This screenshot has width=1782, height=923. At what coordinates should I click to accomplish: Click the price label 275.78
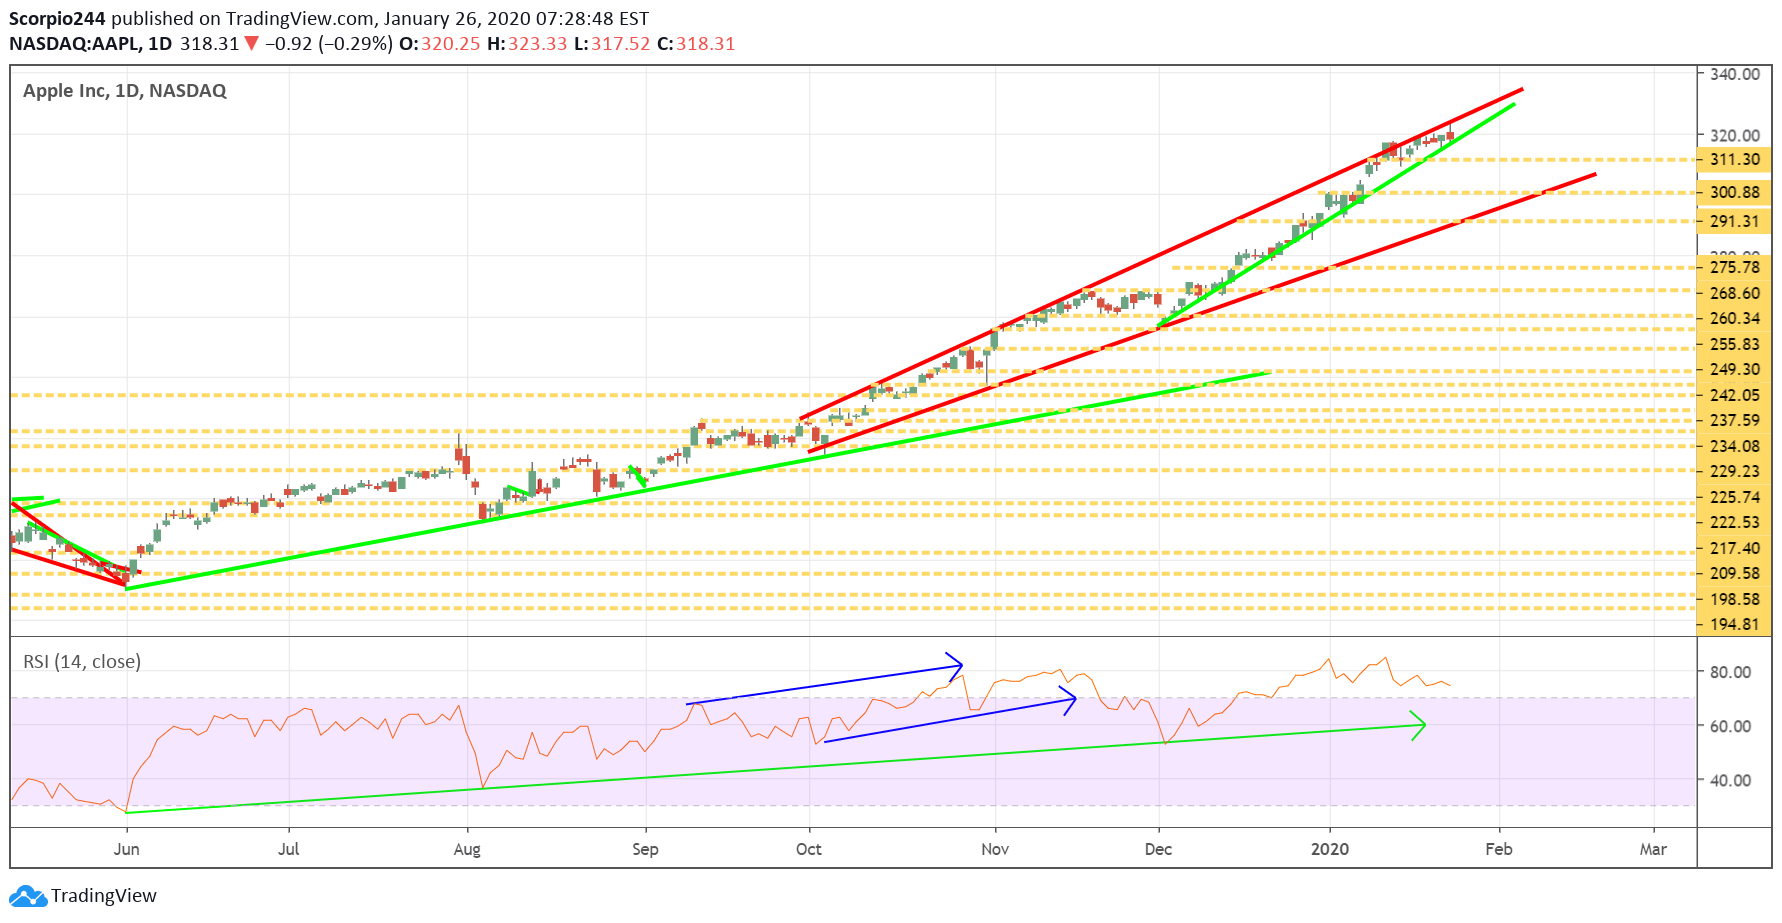coord(1734,268)
